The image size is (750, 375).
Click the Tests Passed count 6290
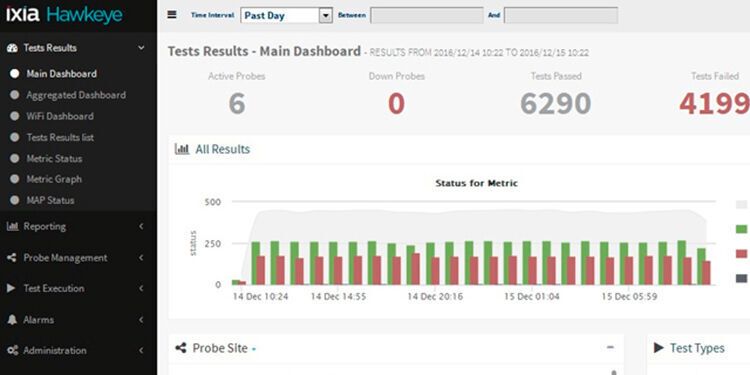pos(556,103)
